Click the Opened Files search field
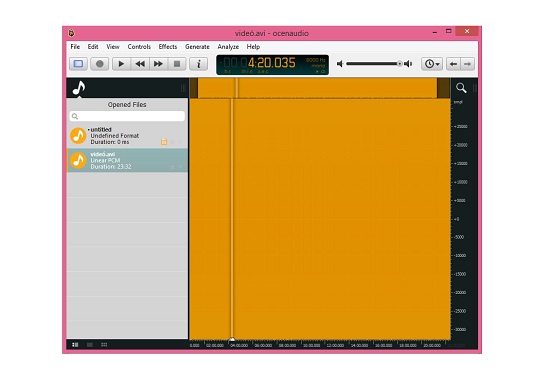This screenshot has width=550, height=387. (x=127, y=116)
